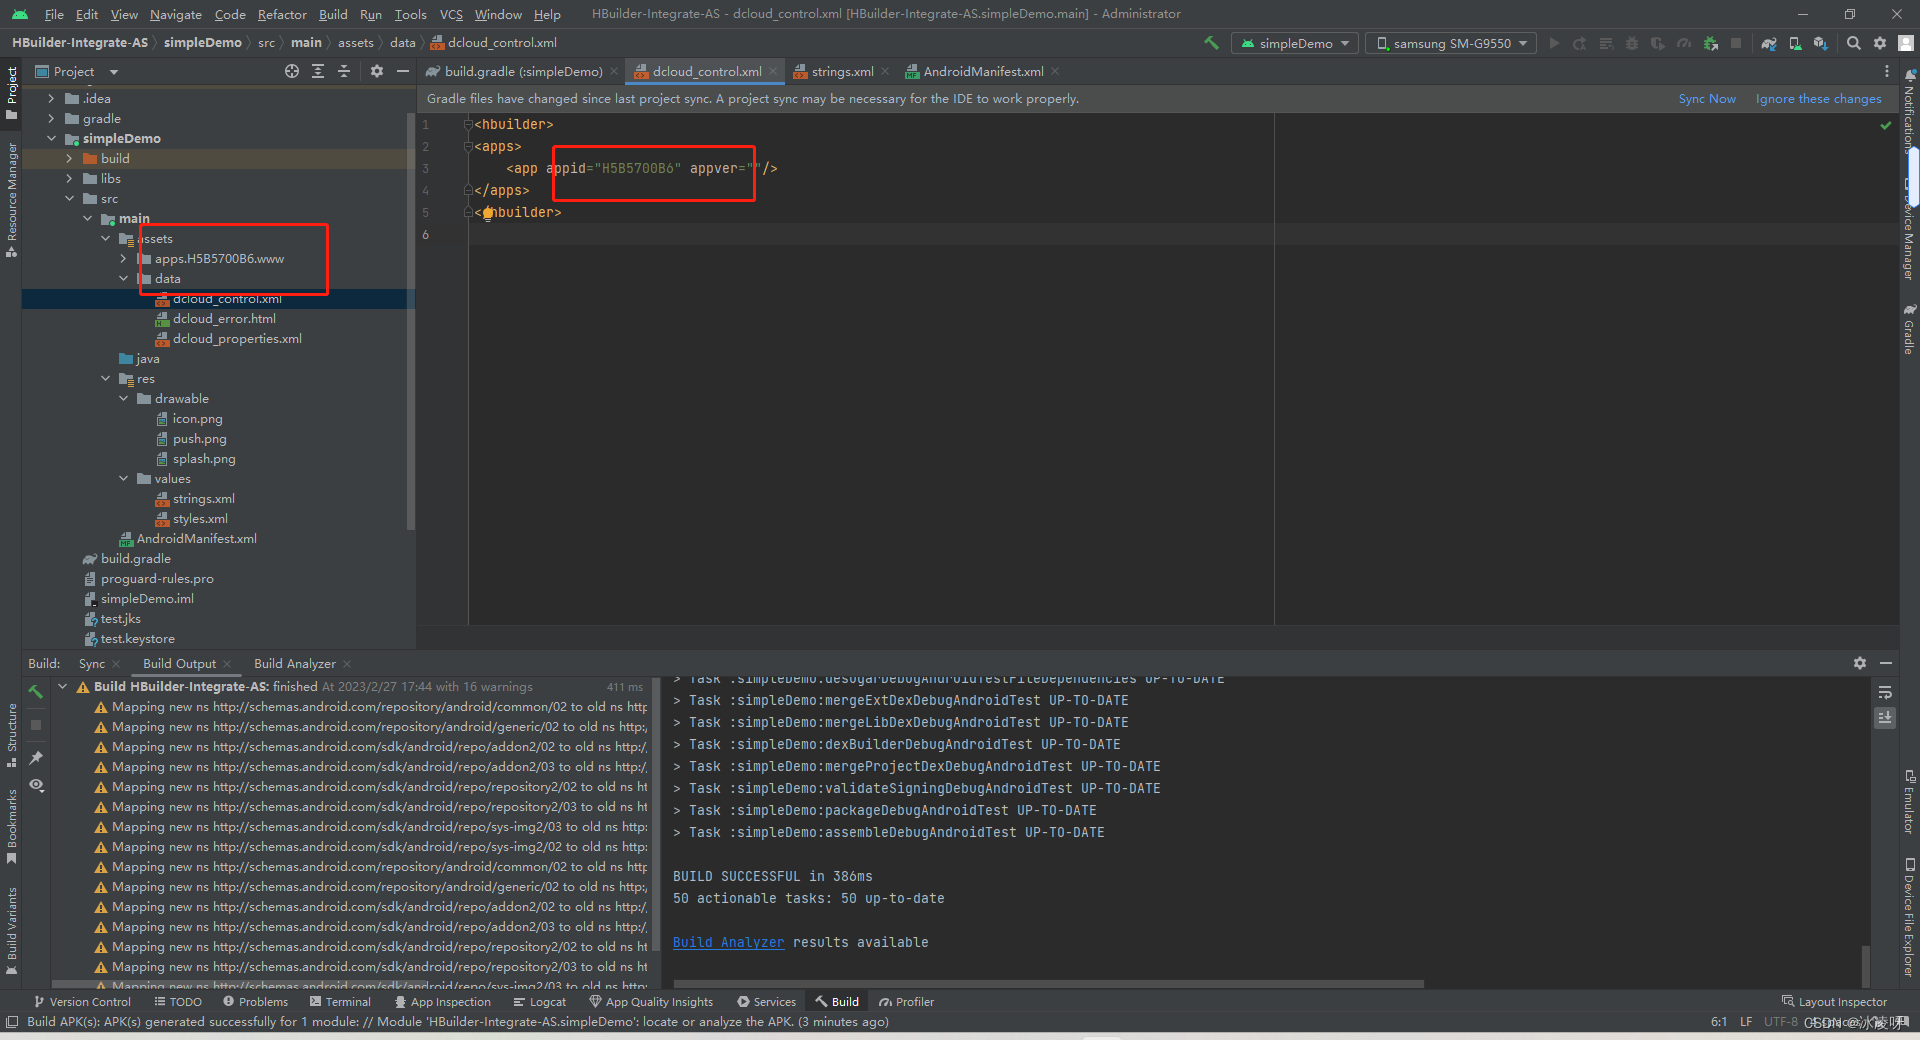
Task: Click the Make Project hammer icon
Action: tap(1211, 43)
